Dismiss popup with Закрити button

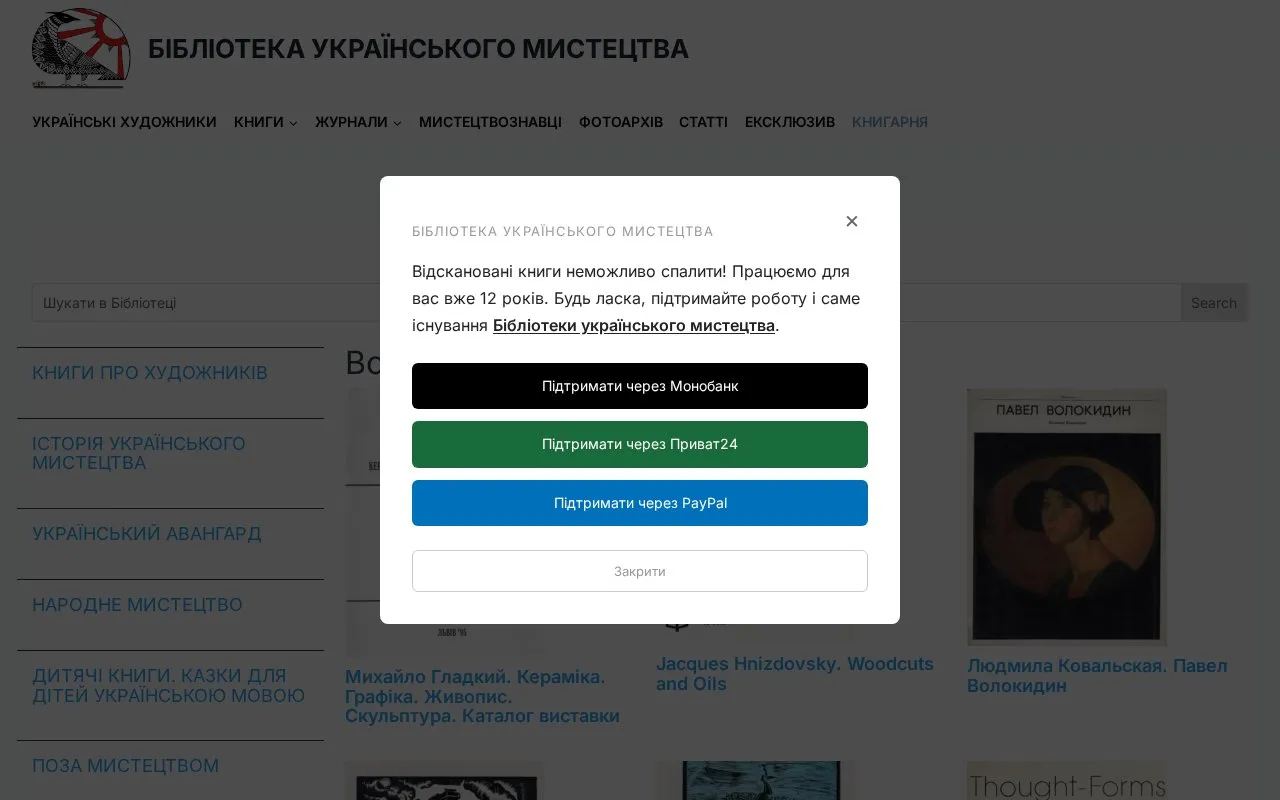click(x=640, y=571)
